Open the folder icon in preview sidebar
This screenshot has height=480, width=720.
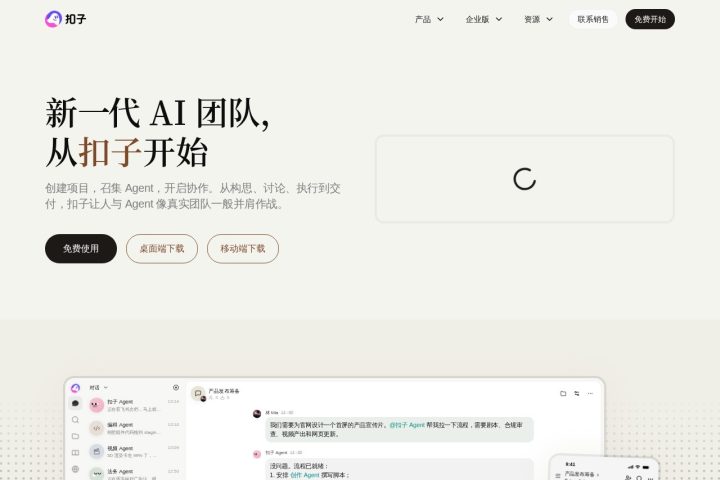(x=75, y=436)
